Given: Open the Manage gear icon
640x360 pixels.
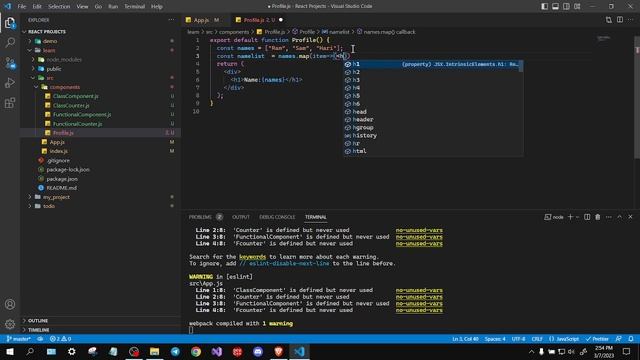Looking at the screenshot, I should coord(10,324).
